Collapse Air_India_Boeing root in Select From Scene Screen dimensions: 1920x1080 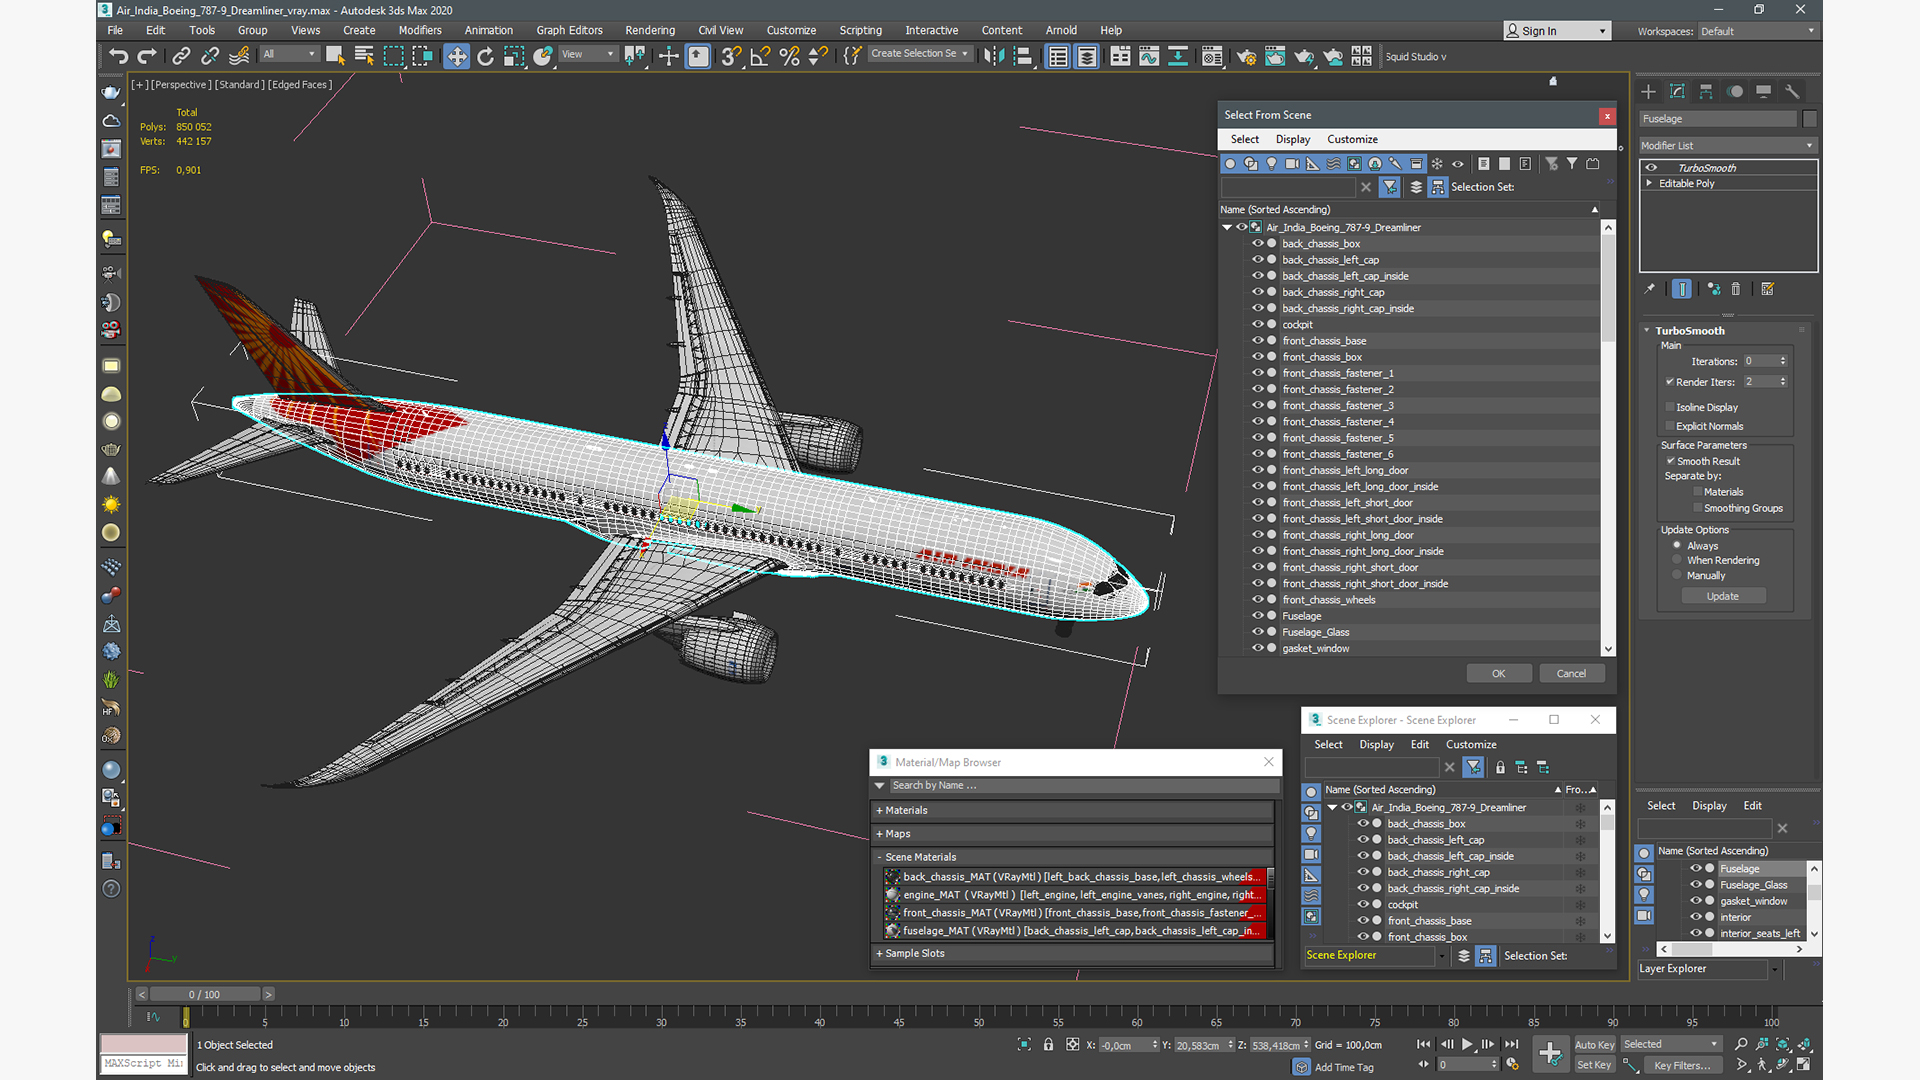1227,228
